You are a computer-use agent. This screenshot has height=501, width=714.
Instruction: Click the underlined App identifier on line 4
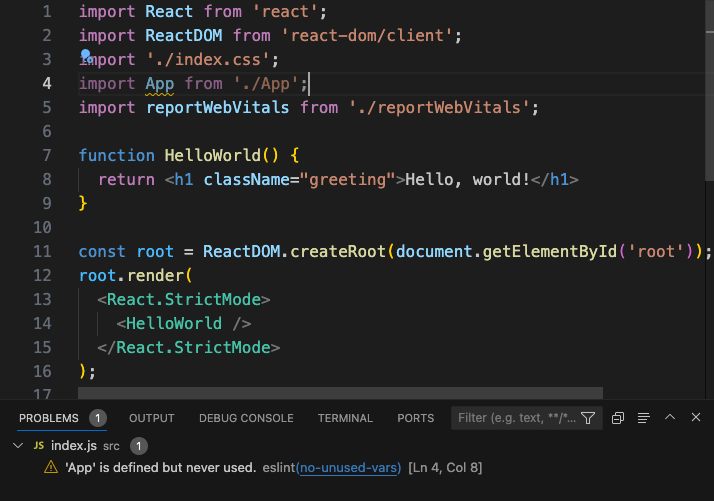159,83
